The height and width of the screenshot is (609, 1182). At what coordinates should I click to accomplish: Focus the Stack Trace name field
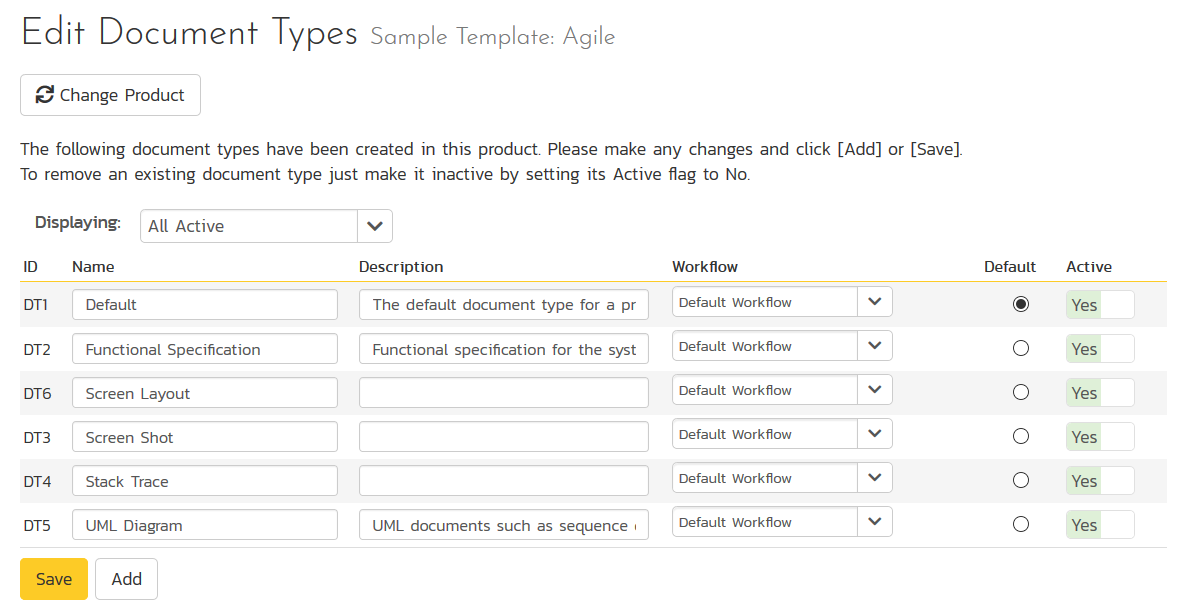coord(205,481)
